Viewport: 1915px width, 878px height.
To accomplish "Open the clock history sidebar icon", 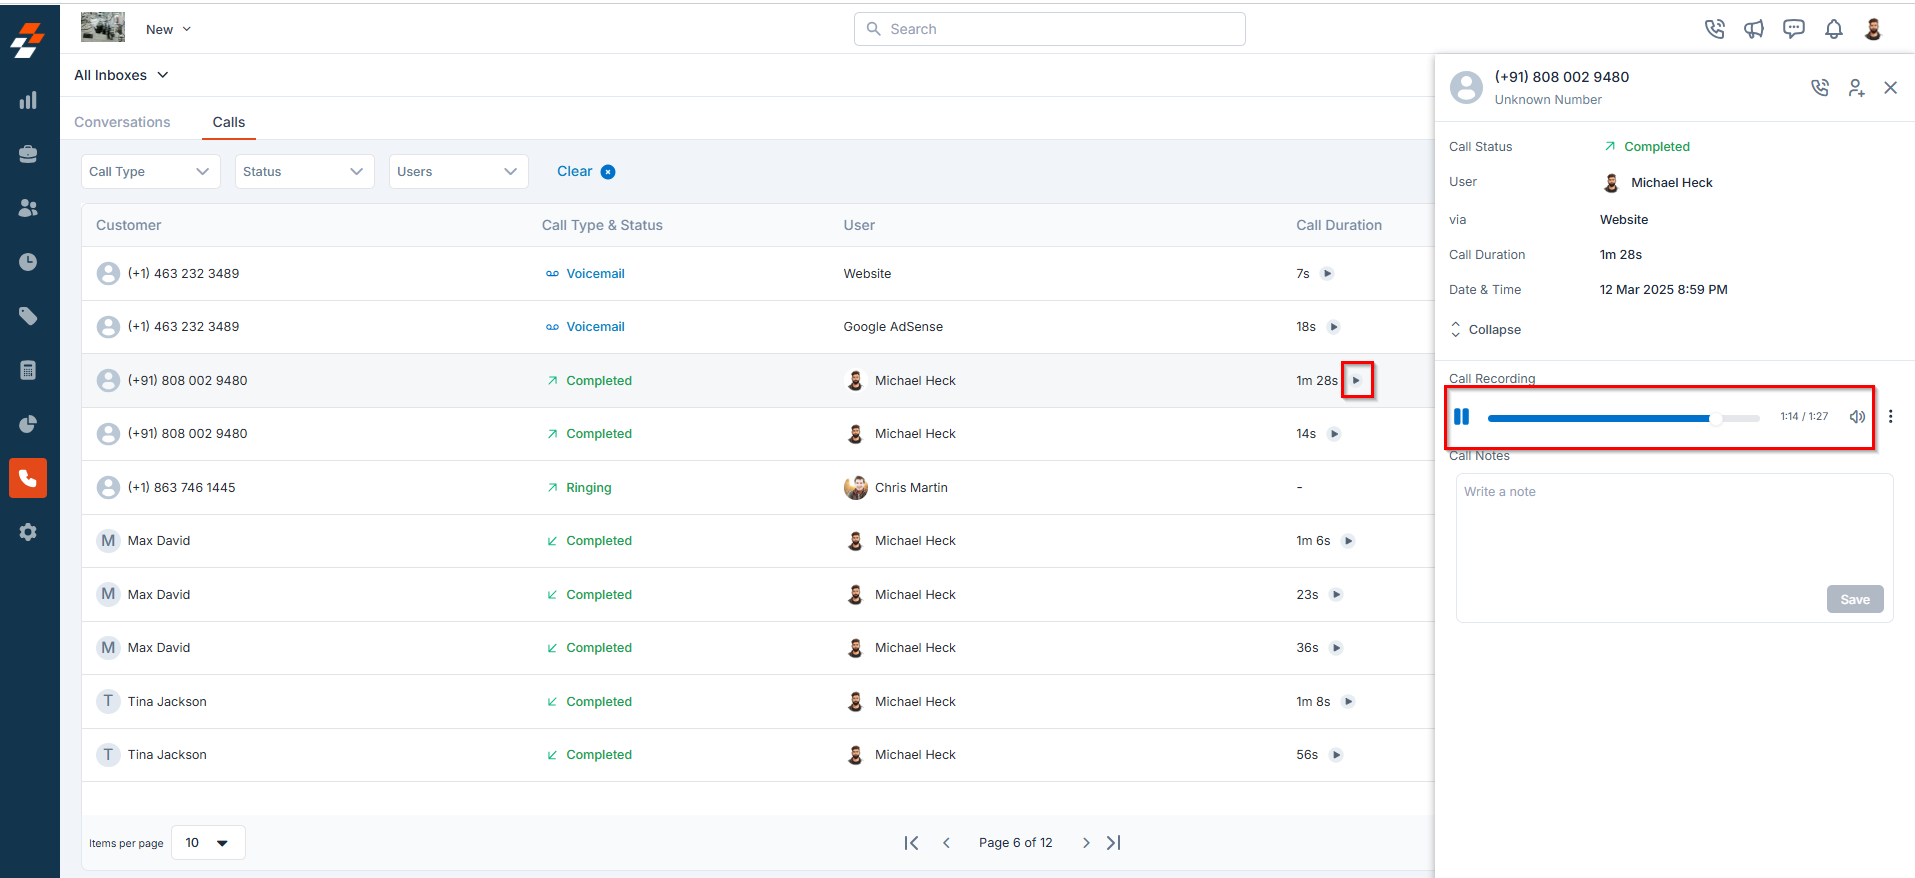I will [28, 262].
